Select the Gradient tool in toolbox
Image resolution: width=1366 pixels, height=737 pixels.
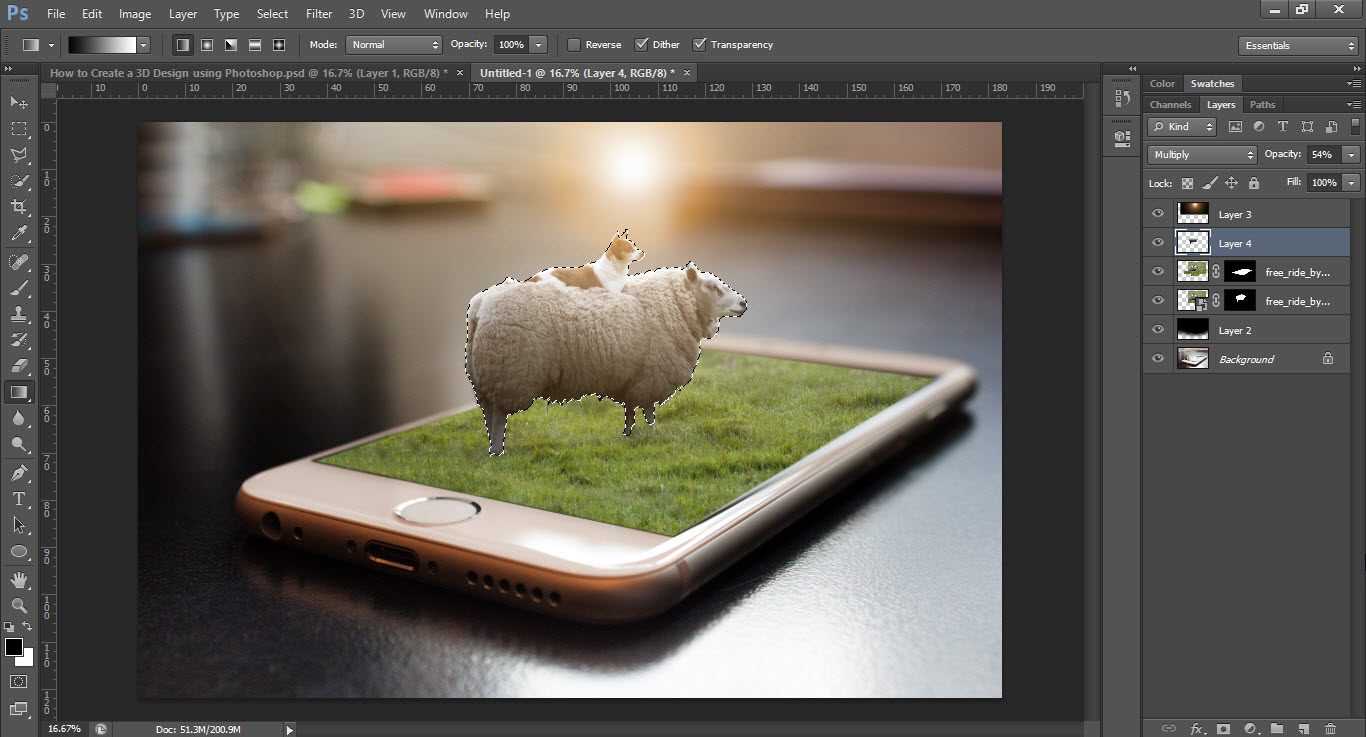click(x=19, y=392)
